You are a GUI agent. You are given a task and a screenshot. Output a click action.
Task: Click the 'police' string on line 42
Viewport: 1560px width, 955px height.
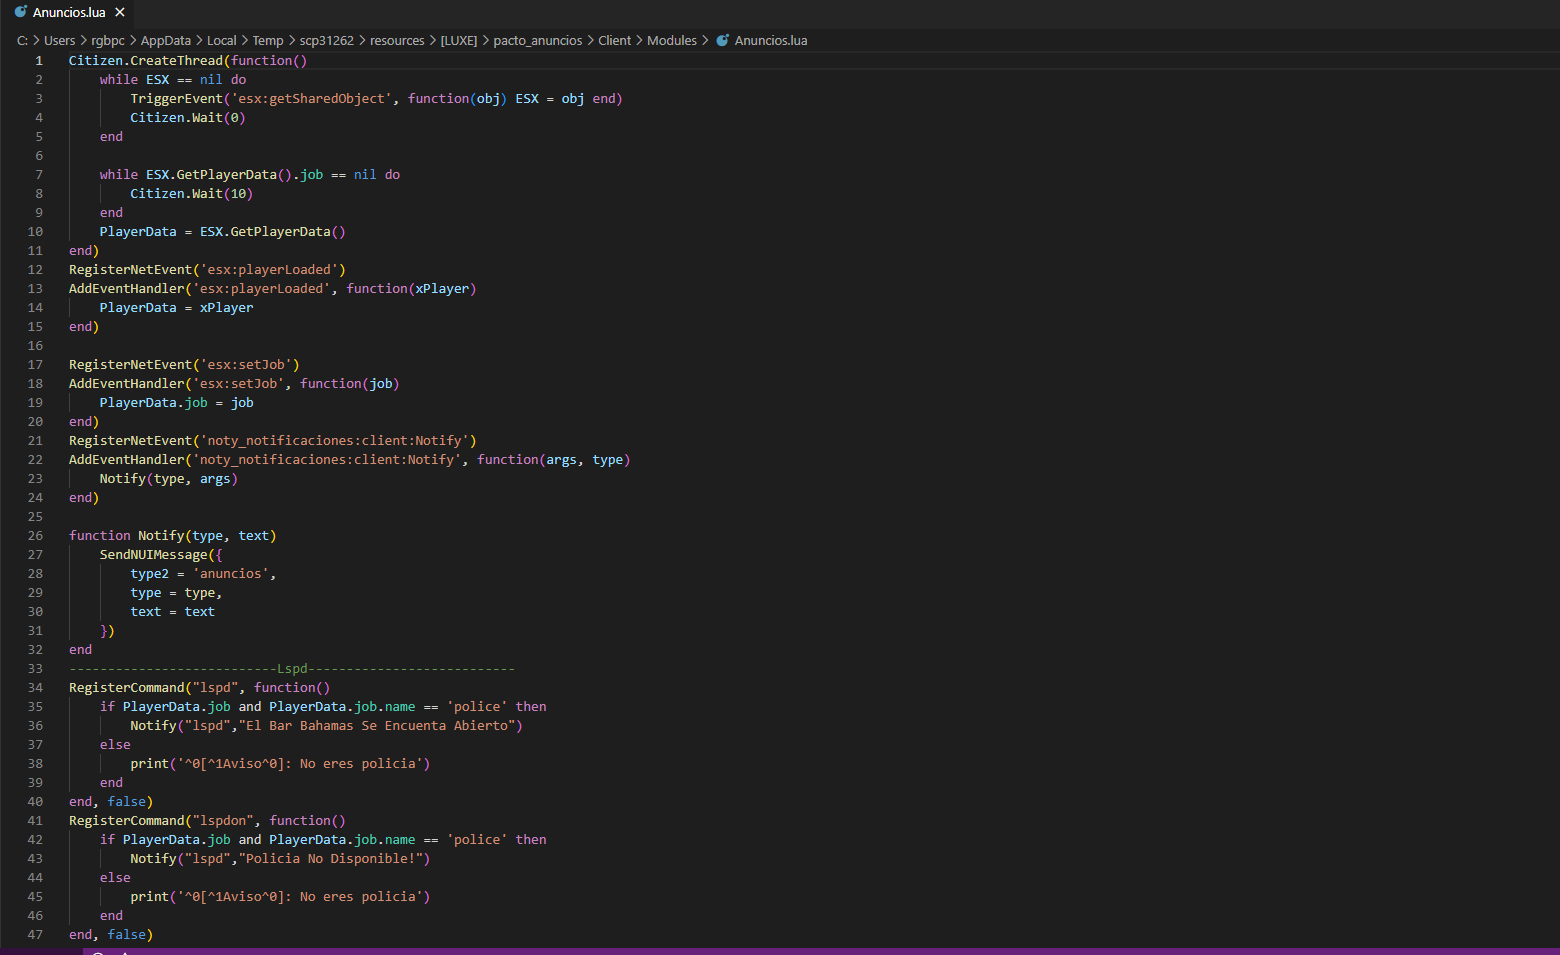[477, 839]
